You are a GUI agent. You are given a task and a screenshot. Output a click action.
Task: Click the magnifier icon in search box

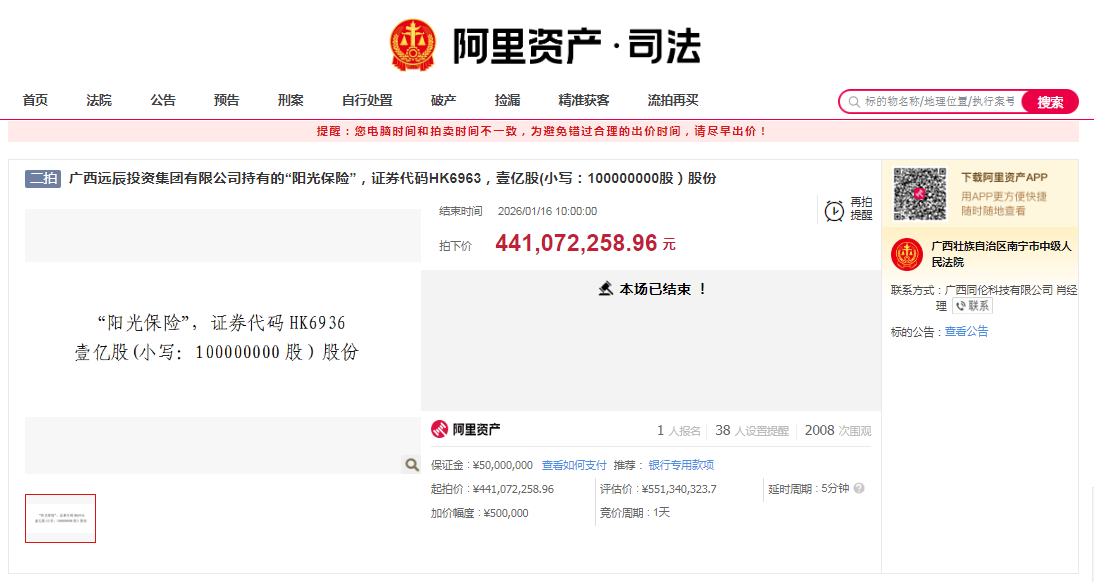(854, 102)
